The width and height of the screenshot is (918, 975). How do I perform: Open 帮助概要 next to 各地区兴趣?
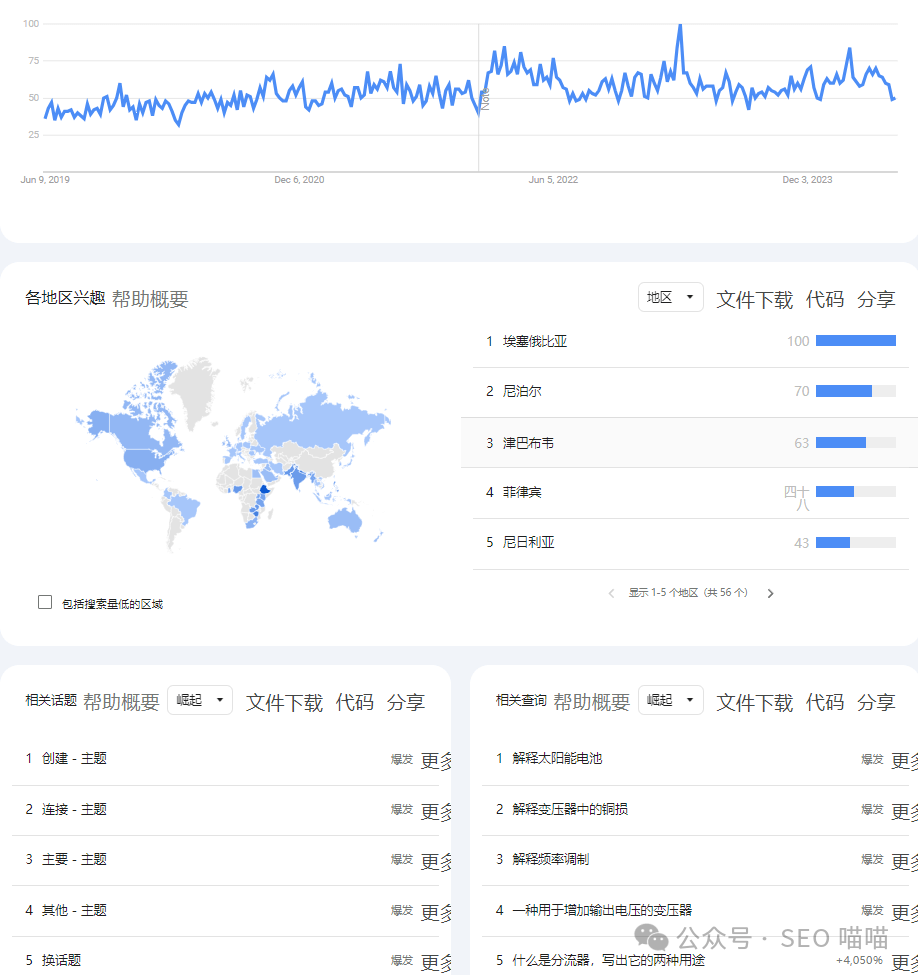point(150,299)
